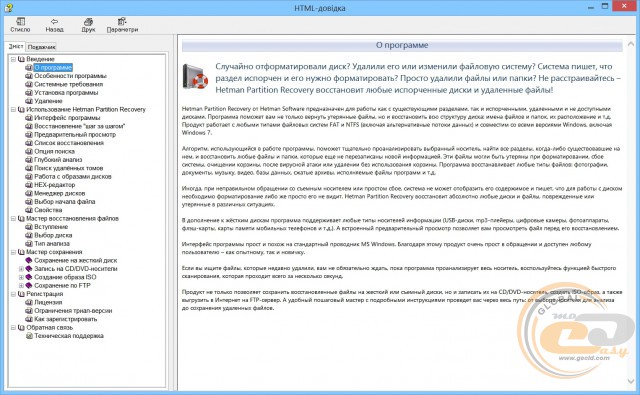This screenshot has width=640, height=395.
Task: Open the Выбор начала файла topic
Action: tap(64, 202)
